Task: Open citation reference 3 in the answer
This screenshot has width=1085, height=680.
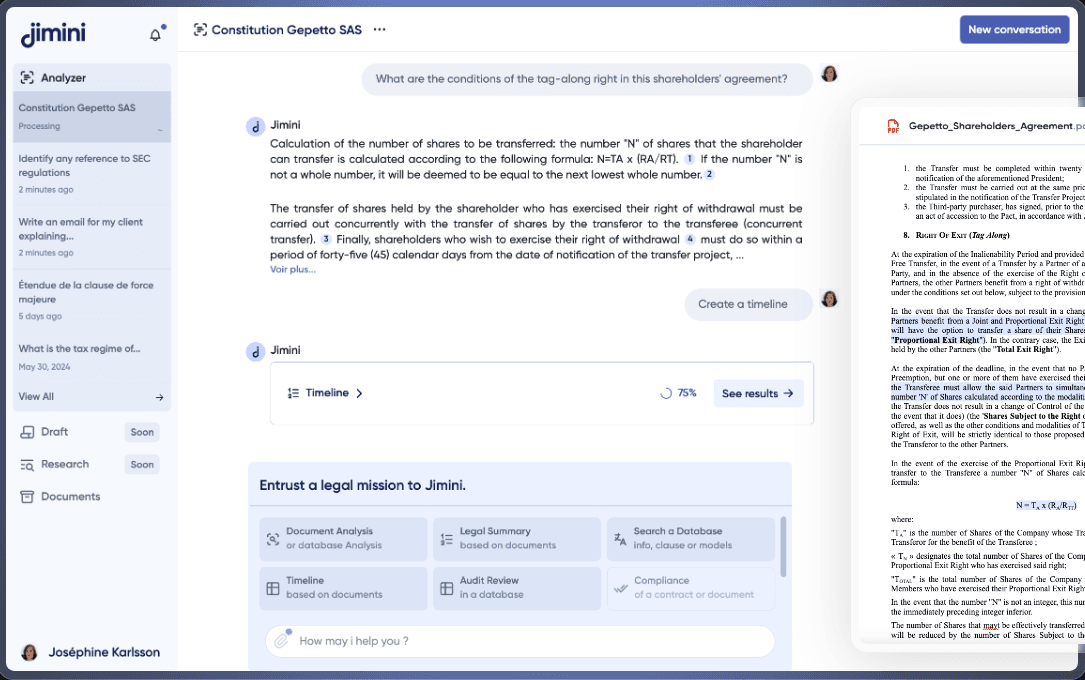Action: tap(326, 239)
